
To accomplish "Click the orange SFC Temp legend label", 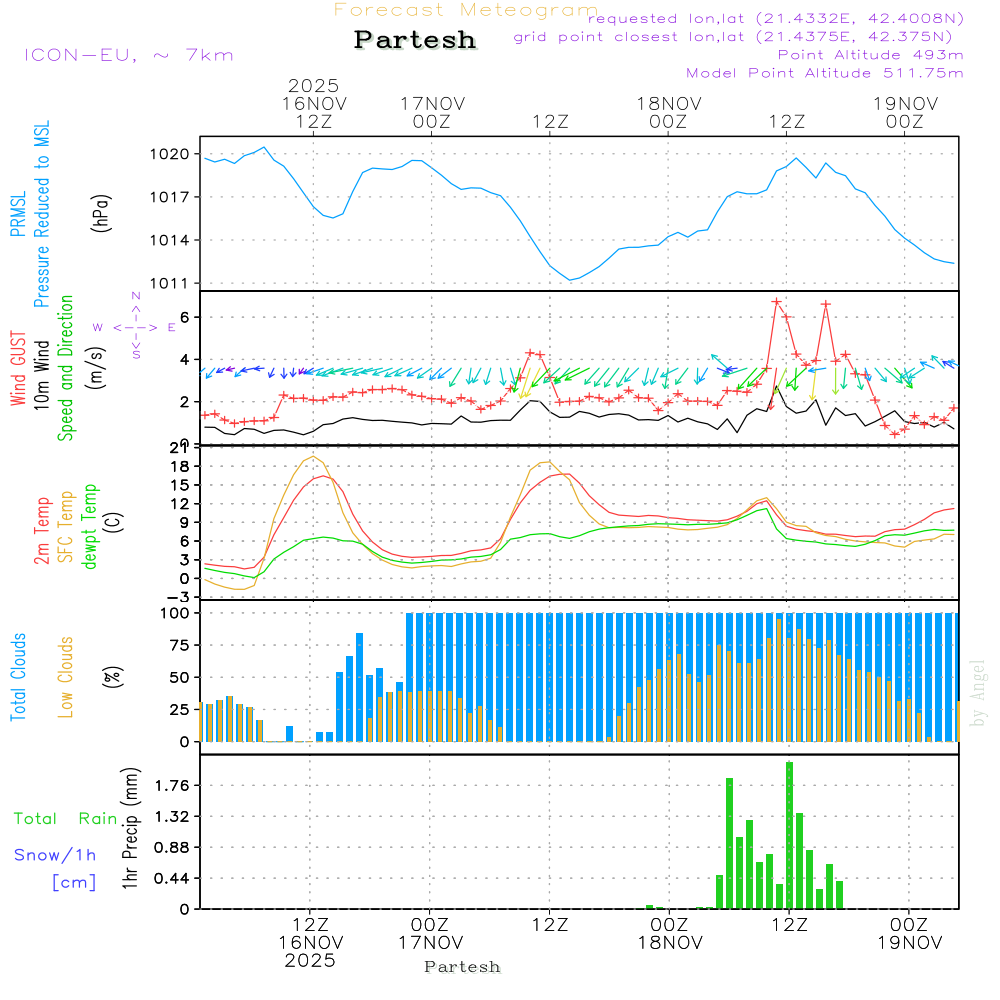I will coord(67,528).
